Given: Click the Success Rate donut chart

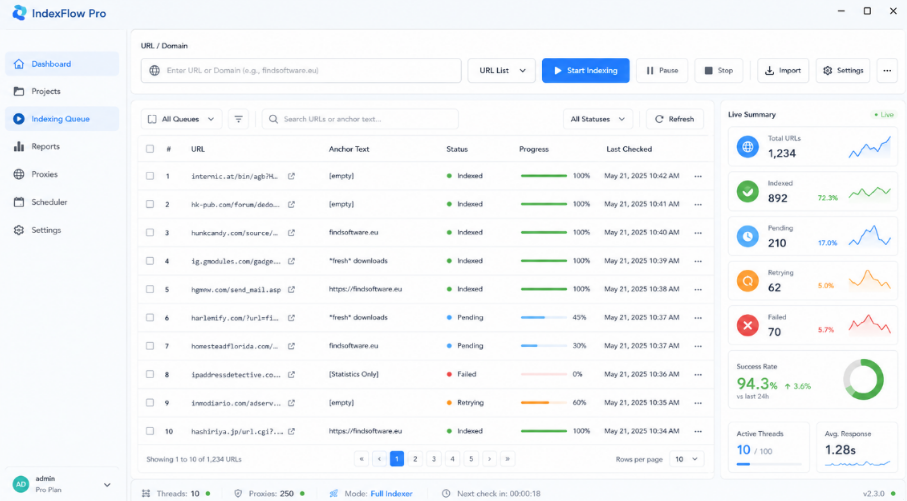Looking at the screenshot, I should click(x=863, y=380).
